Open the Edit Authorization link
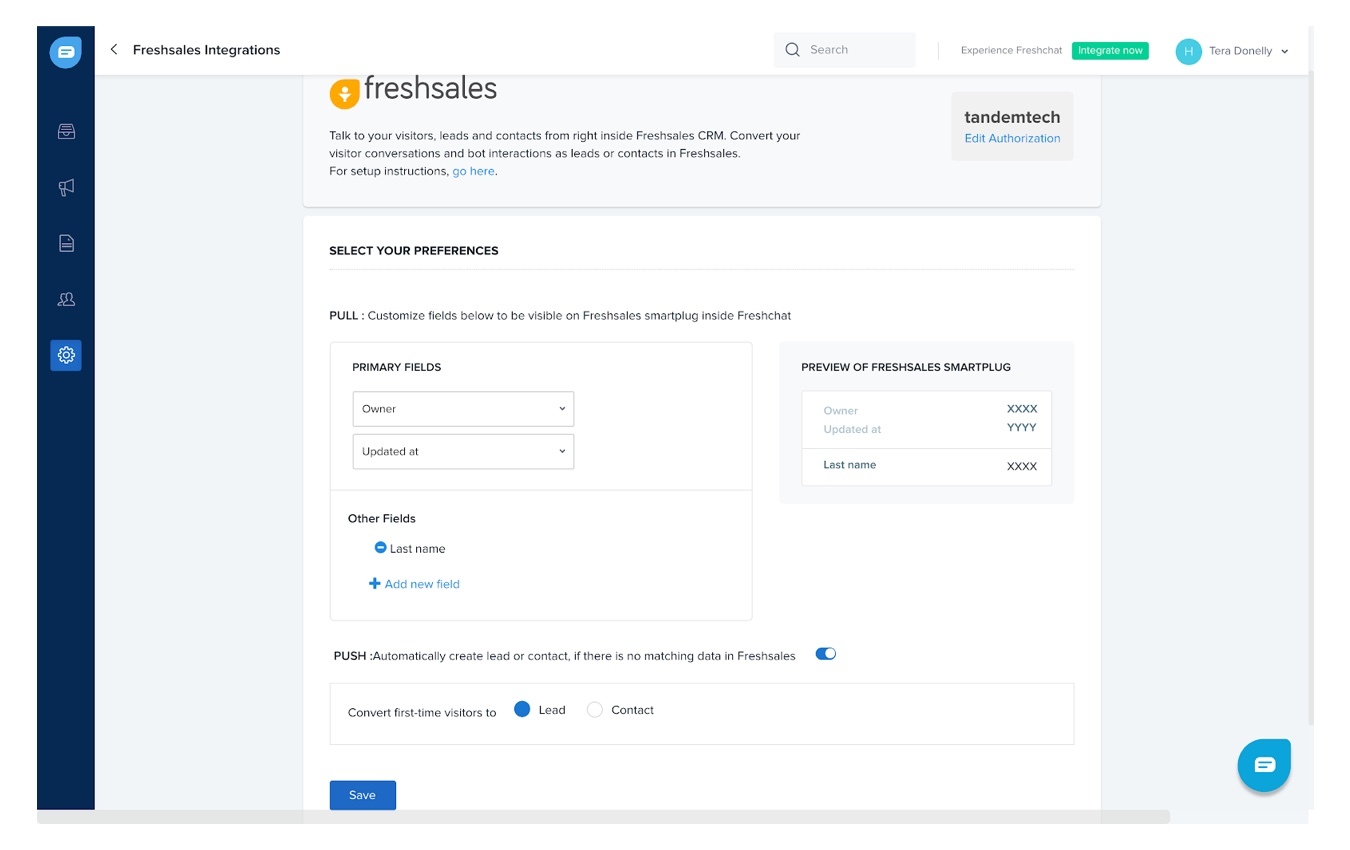 pyautogui.click(x=1012, y=139)
